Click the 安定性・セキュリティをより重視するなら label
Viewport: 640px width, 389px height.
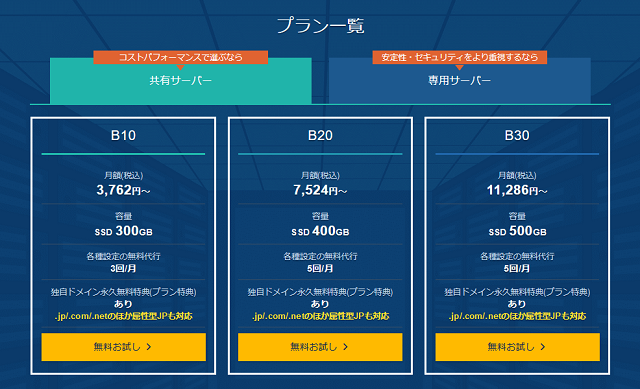pyautogui.click(x=460, y=57)
